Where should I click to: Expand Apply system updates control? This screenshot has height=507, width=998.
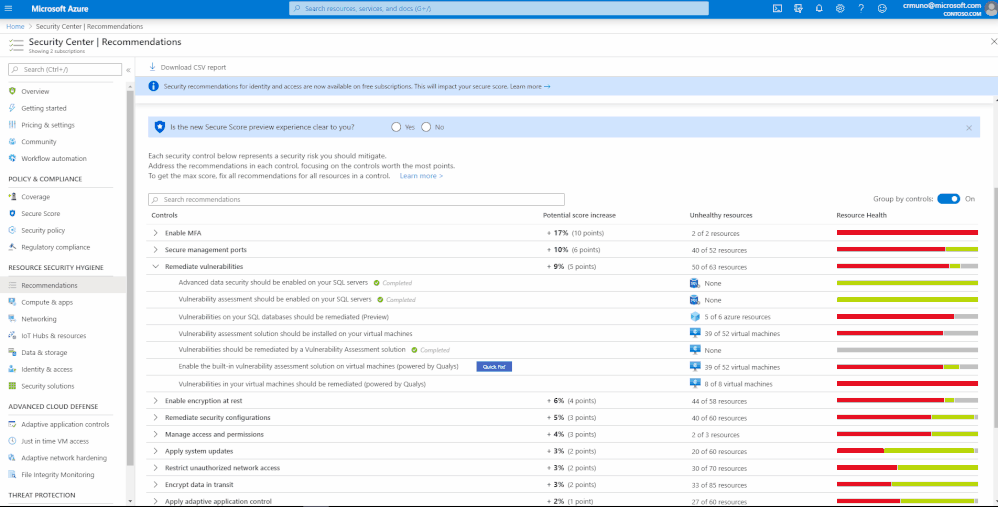tap(155, 451)
